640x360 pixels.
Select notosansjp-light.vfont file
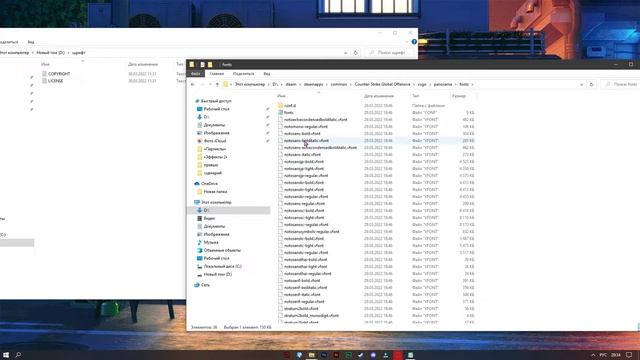click(x=304, y=169)
